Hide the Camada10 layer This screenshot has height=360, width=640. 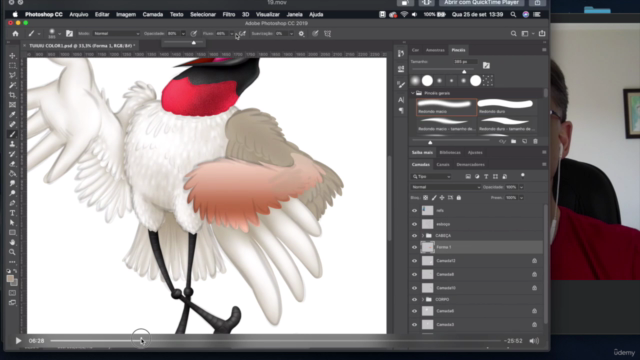click(x=414, y=288)
